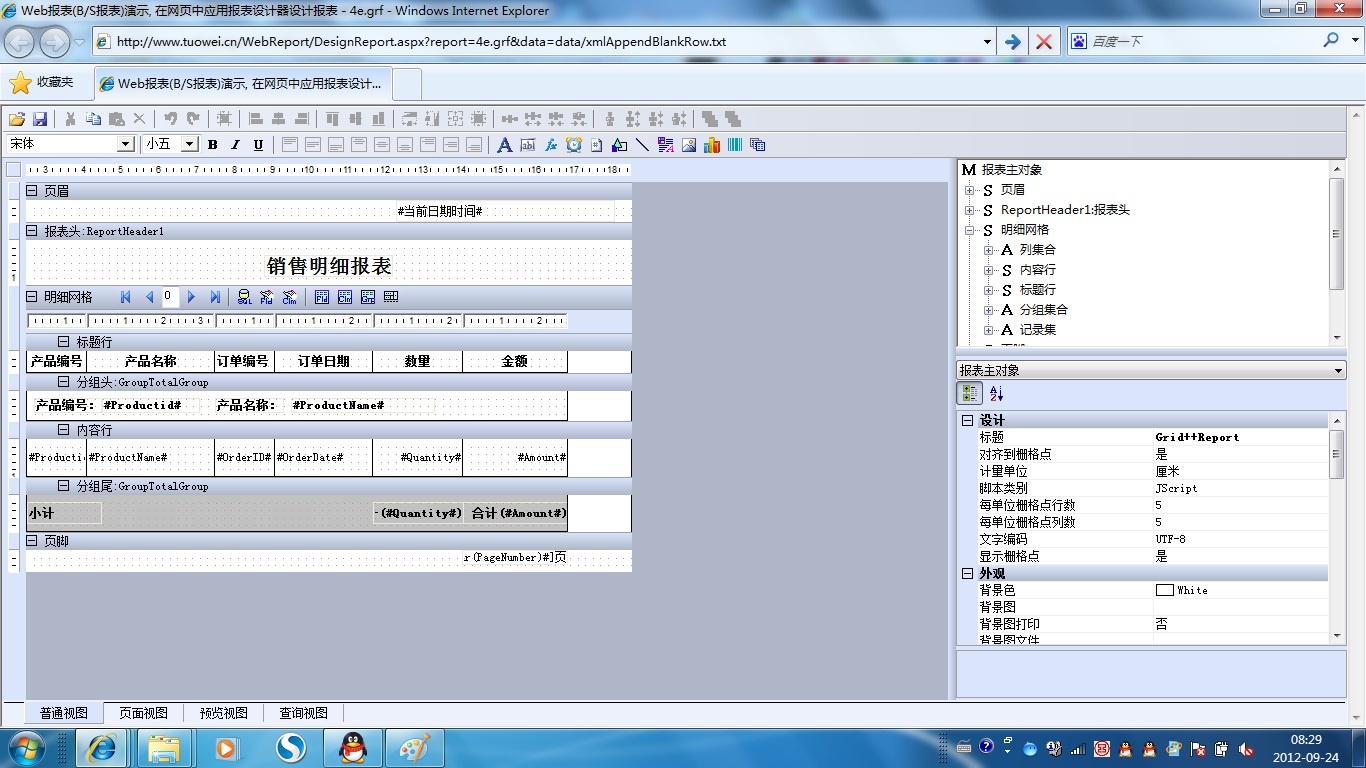Insert a chart control from toolbar
Image resolution: width=1366 pixels, height=768 pixels.
712,145
